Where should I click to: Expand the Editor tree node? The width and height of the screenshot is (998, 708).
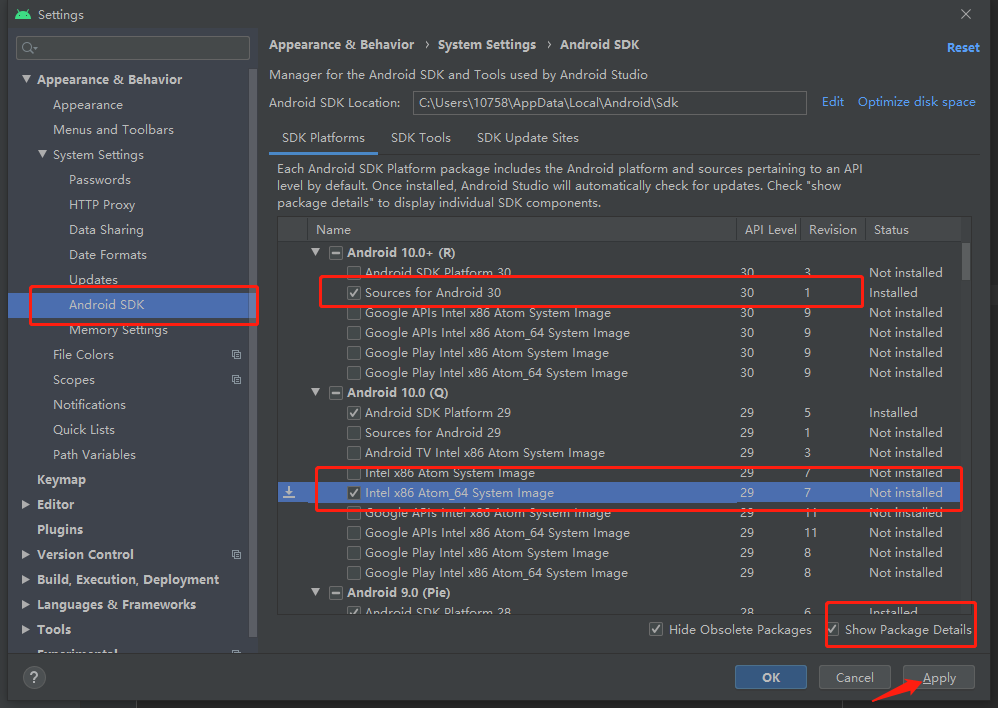pyautogui.click(x=26, y=504)
